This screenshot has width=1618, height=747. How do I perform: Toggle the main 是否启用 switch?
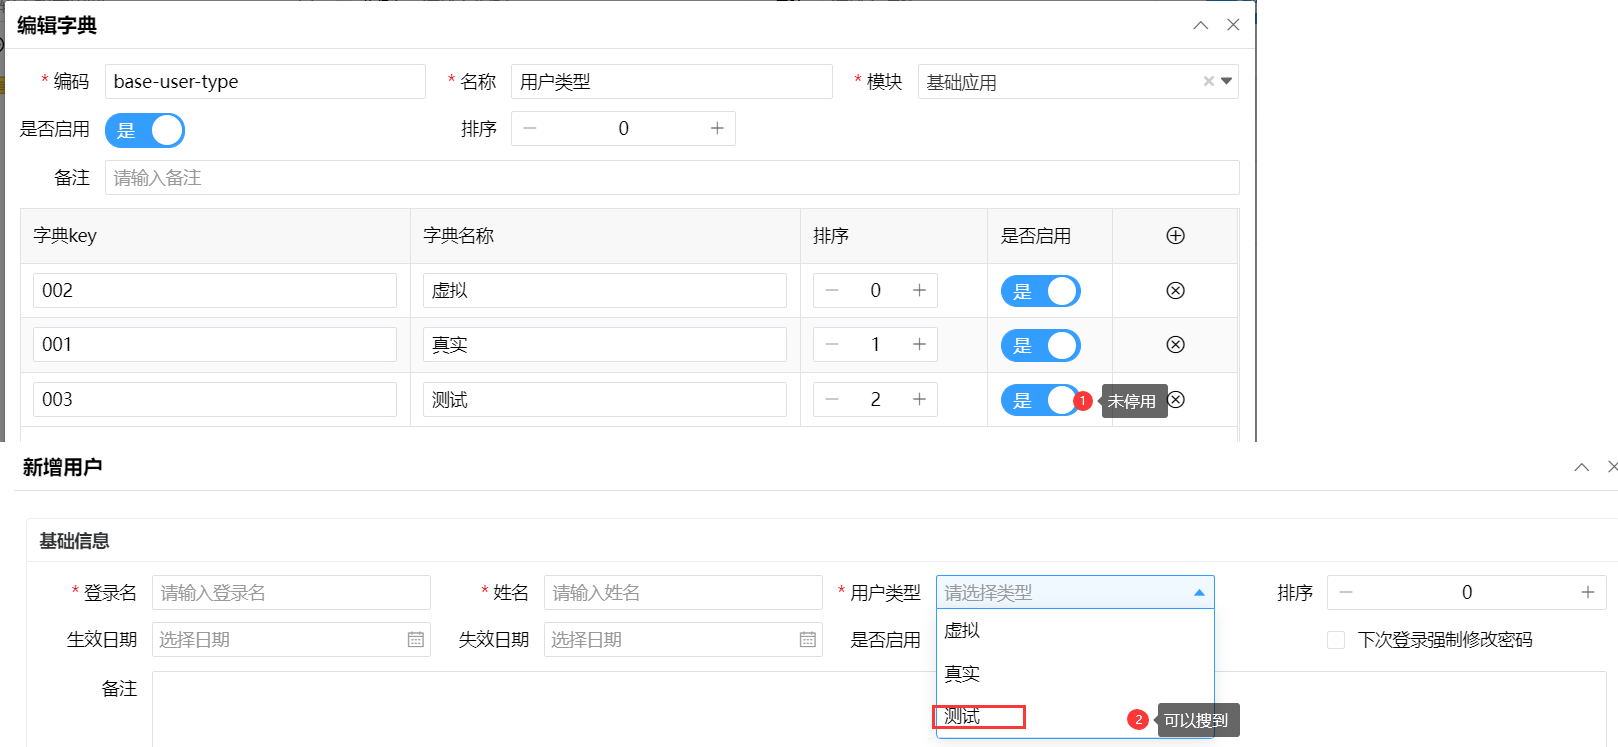(145, 130)
